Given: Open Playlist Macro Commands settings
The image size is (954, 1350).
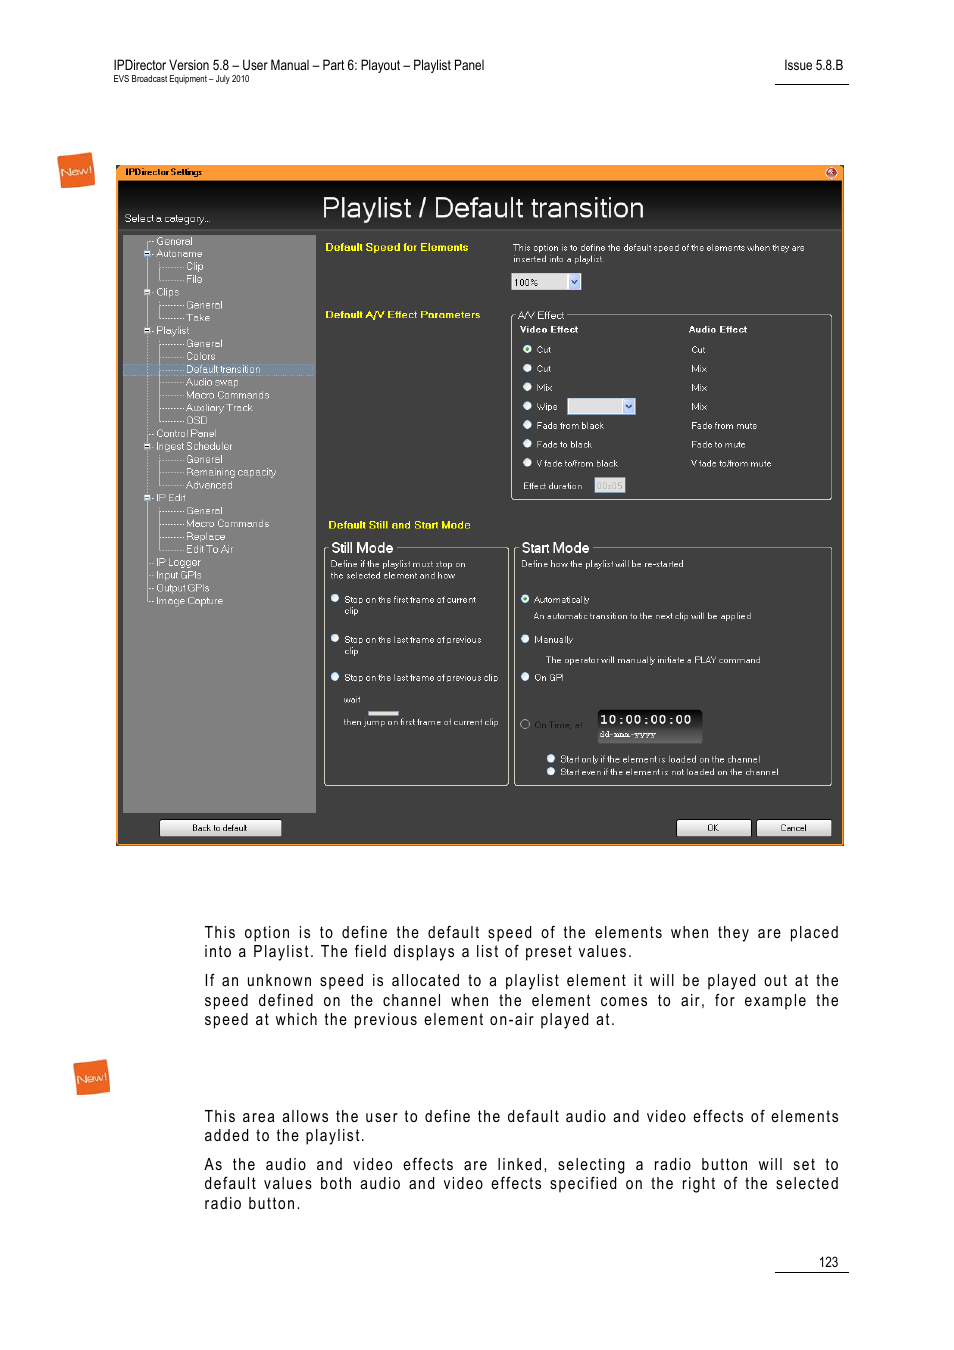Looking at the screenshot, I should point(227,395).
